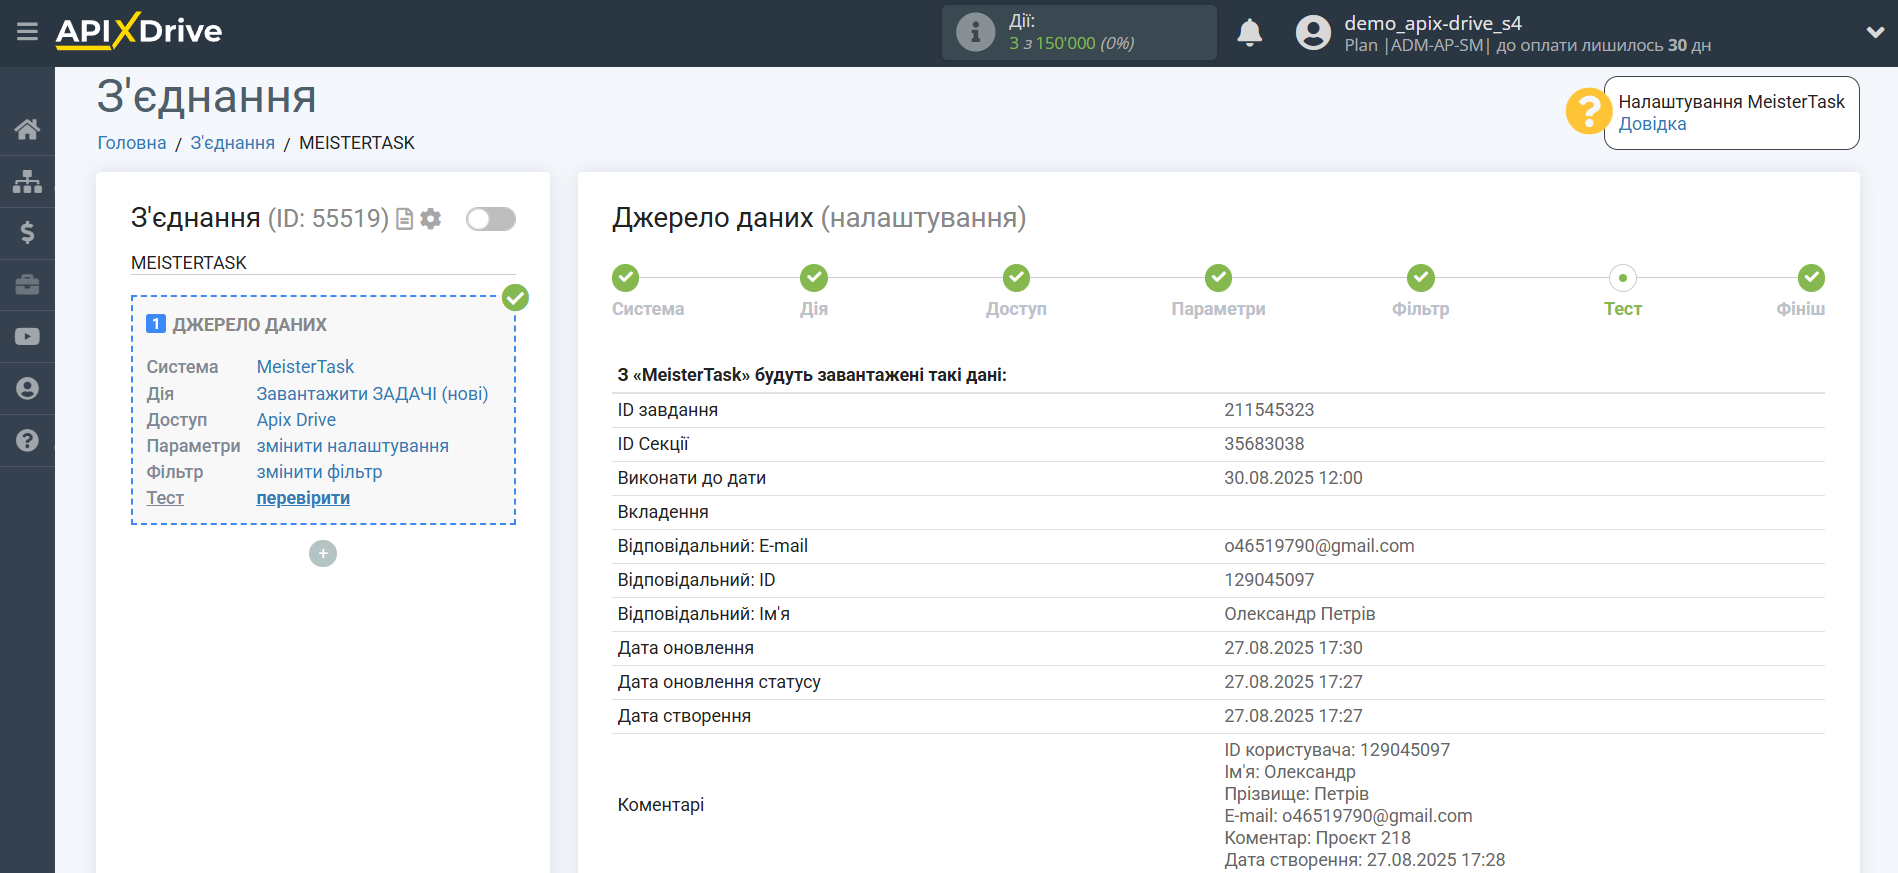
Task: Edit the MEISTERTASK connection name field
Action: point(323,263)
